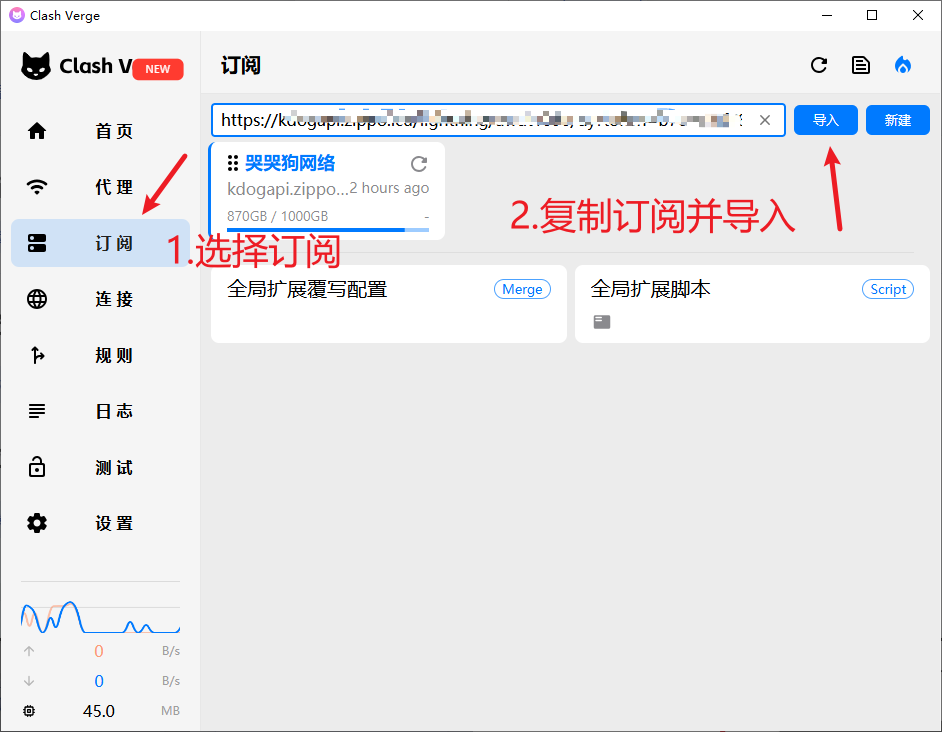This screenshot has width=942, height=732.
Task: Click the console icon under 全局扩展脚本
Action: tap(602, 322)
